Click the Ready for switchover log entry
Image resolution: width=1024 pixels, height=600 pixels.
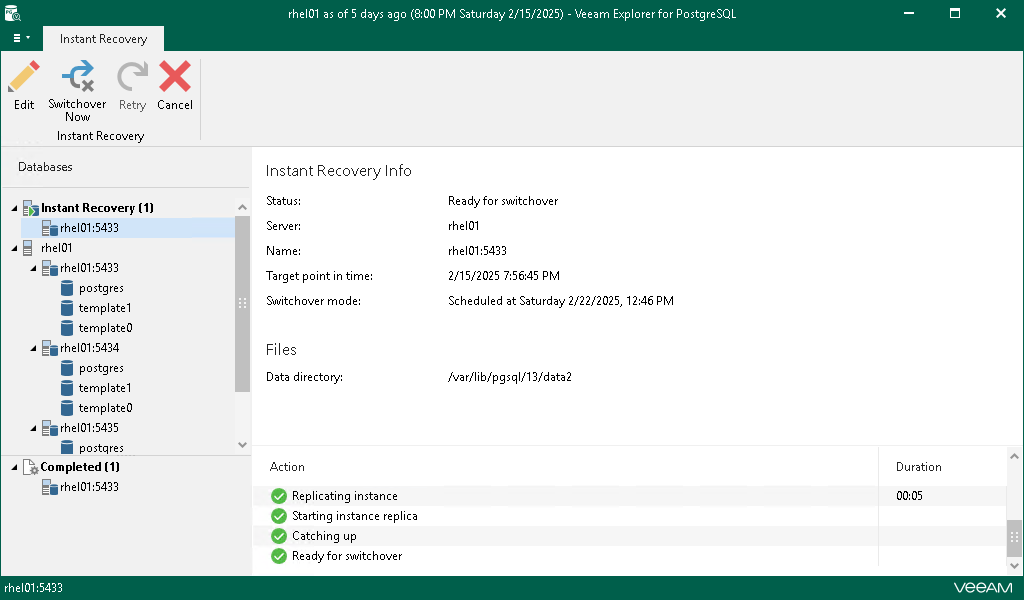pyautogui.click(x=346, y=556)
